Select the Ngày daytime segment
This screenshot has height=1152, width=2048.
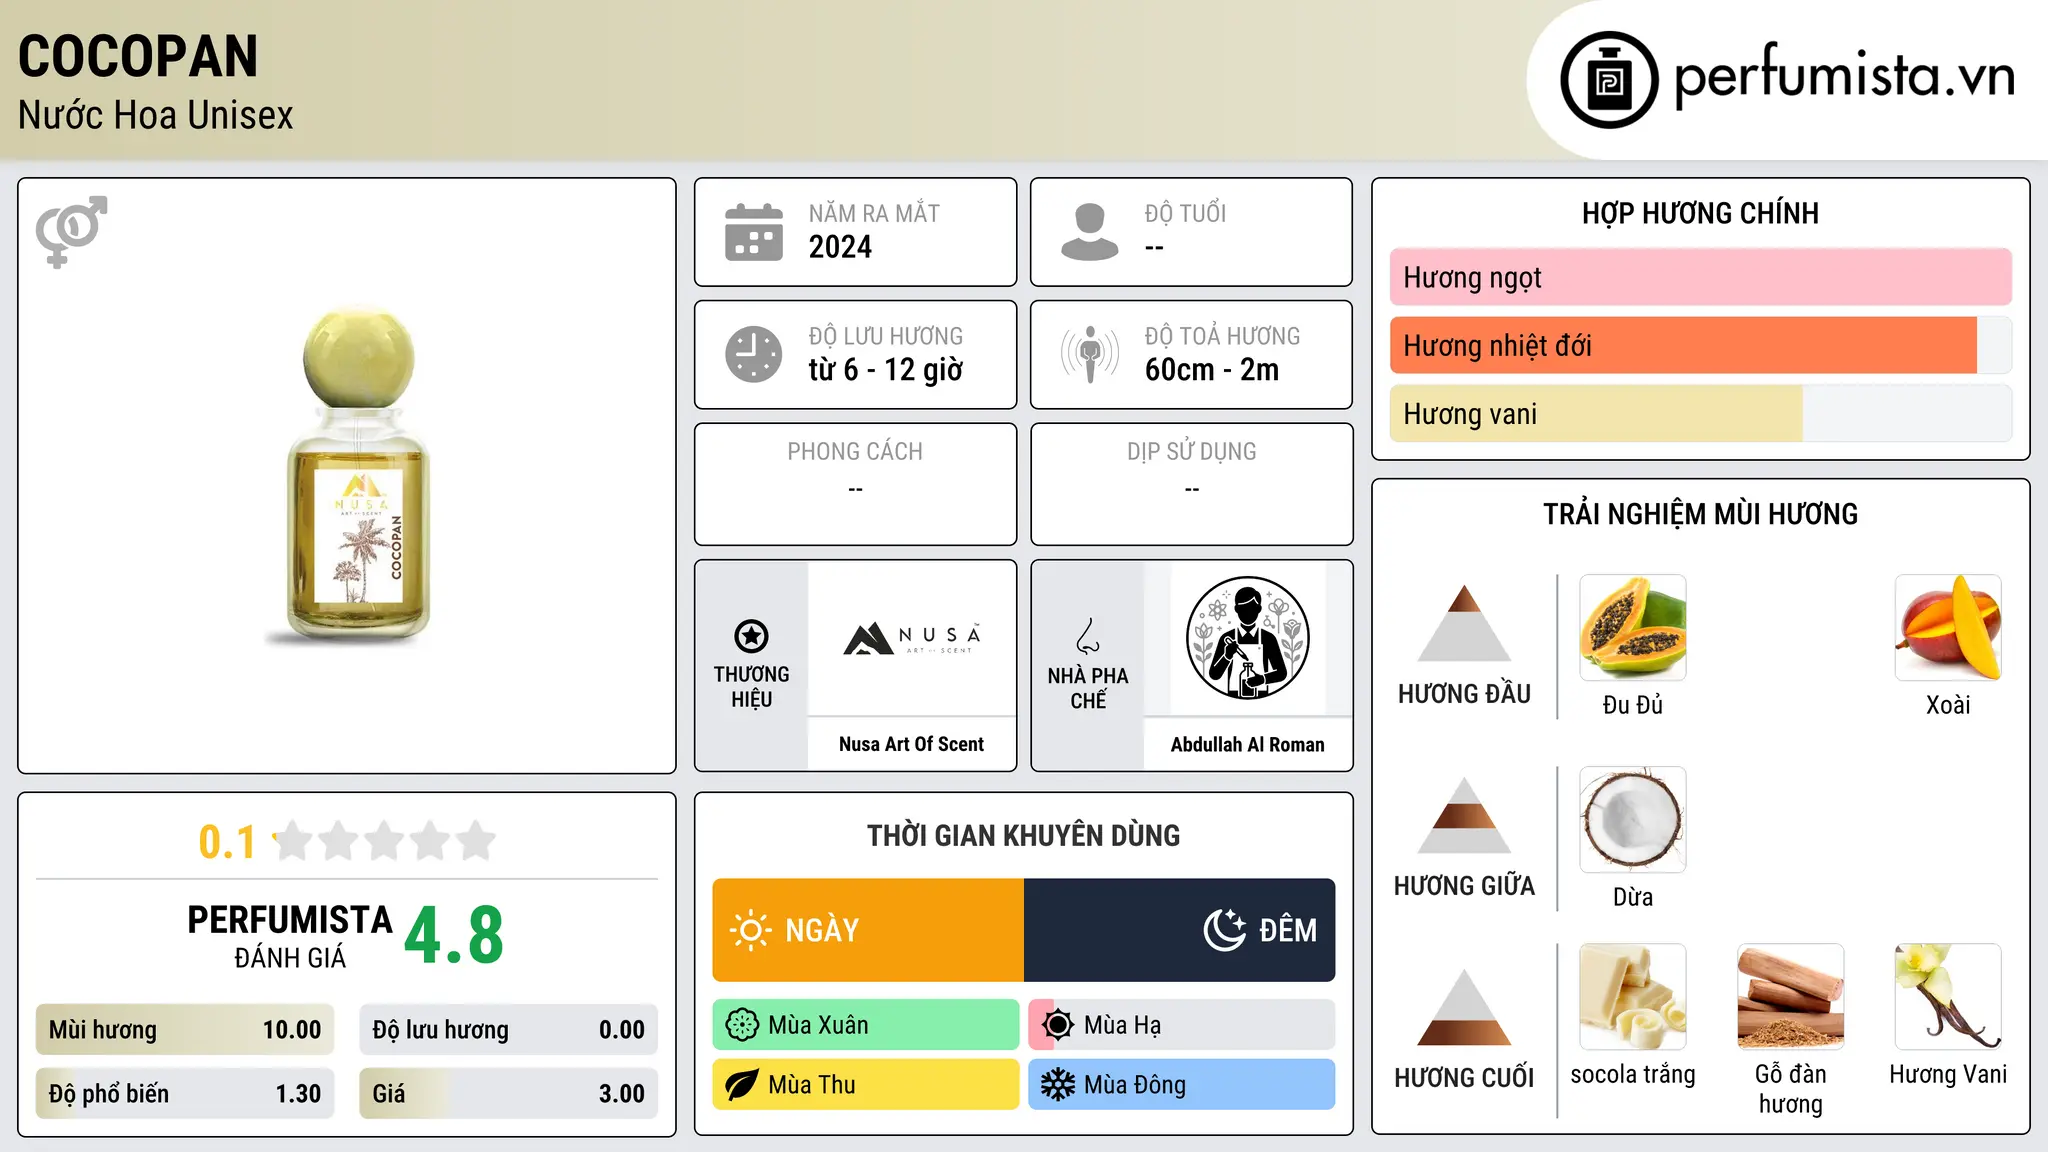click(868, 930)
